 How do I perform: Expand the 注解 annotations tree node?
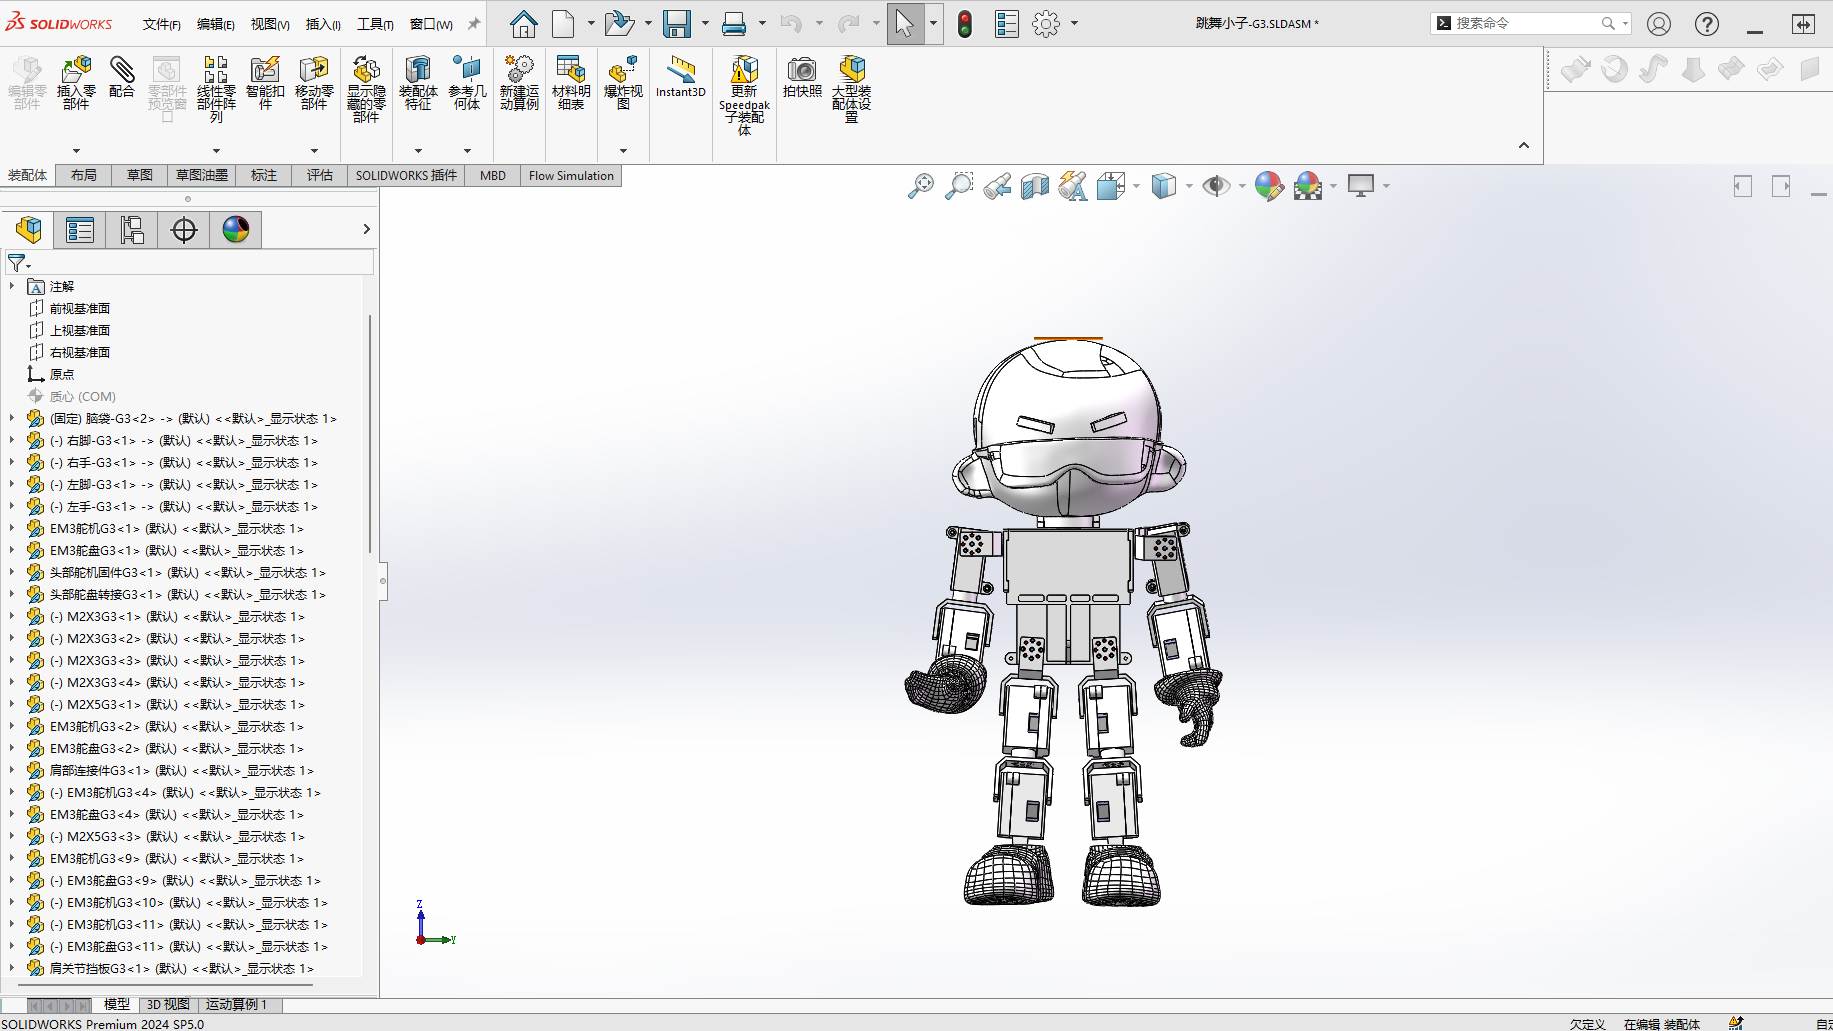pyautogui.click(x=12, y=286)
